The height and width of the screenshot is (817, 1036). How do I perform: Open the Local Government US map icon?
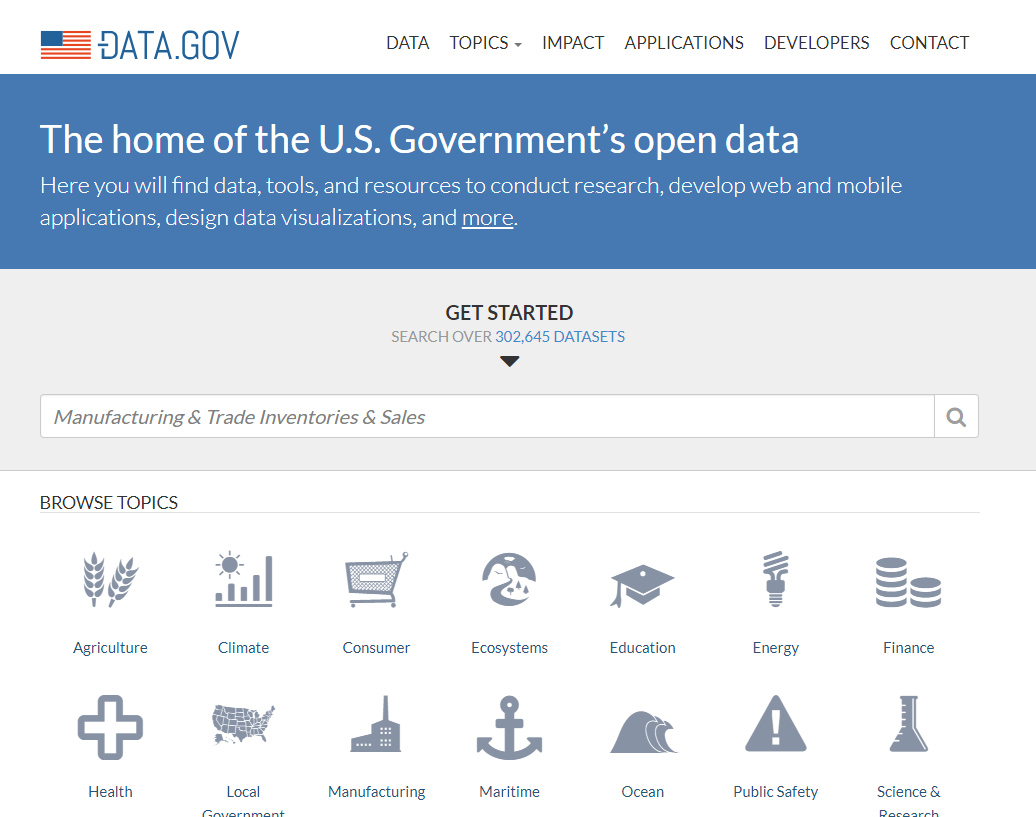(x=244, y=724)
